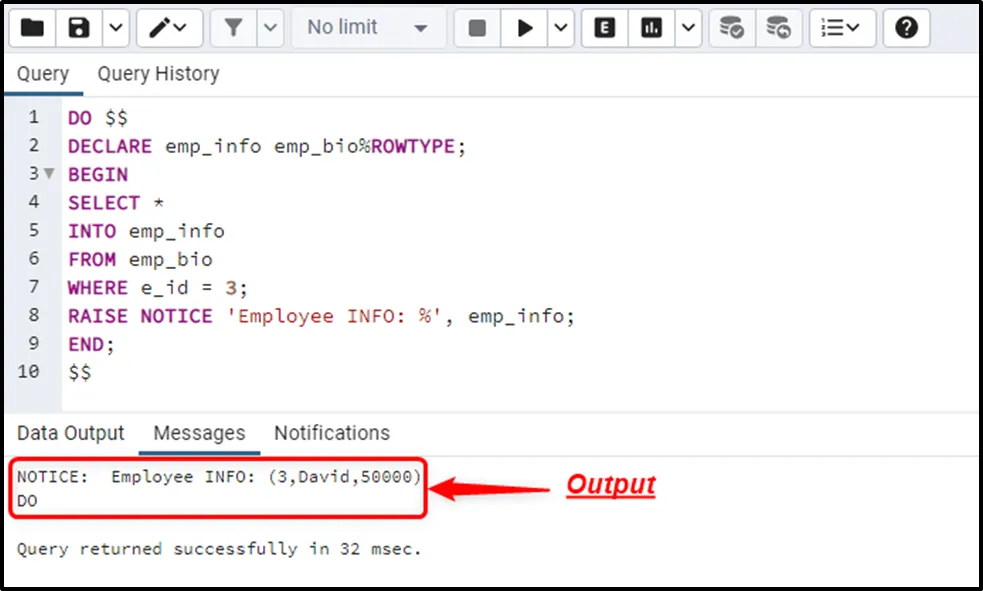The image size is (983, 591).
Task: Click the open file folder icon
Action: coord(32,28)
